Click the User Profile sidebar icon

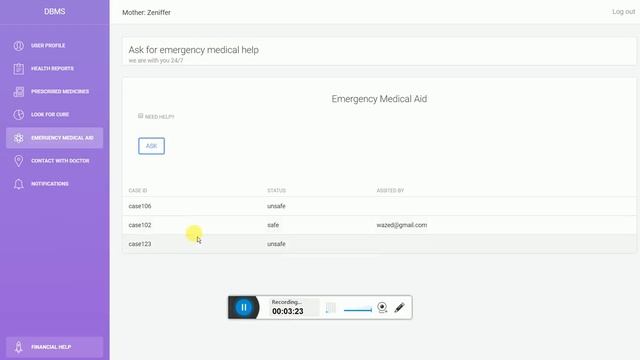click(18, 46)
